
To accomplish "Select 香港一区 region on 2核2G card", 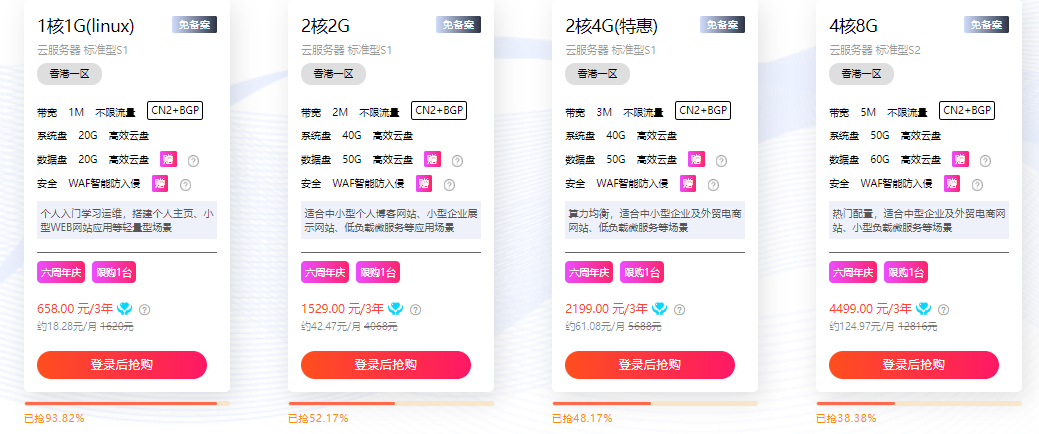I will point(333,74).
